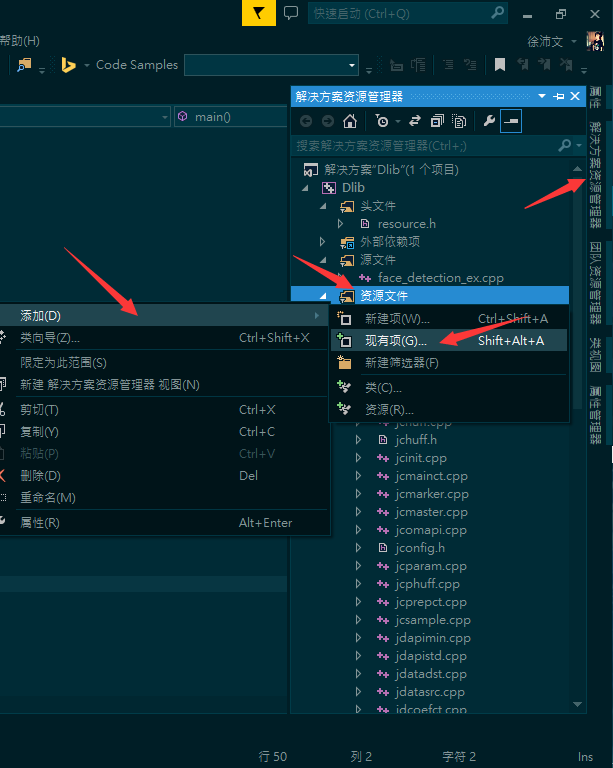
Task: Click the yellow notifications filter flag icon
Action: [x=259, y=13]
